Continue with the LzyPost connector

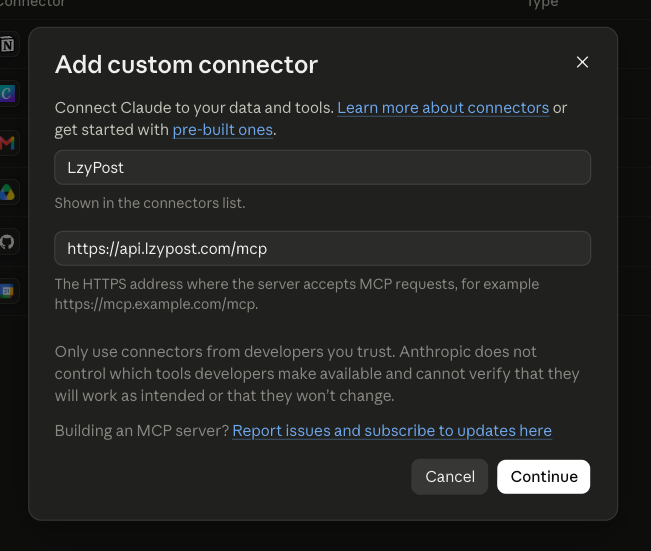point(543,477)
